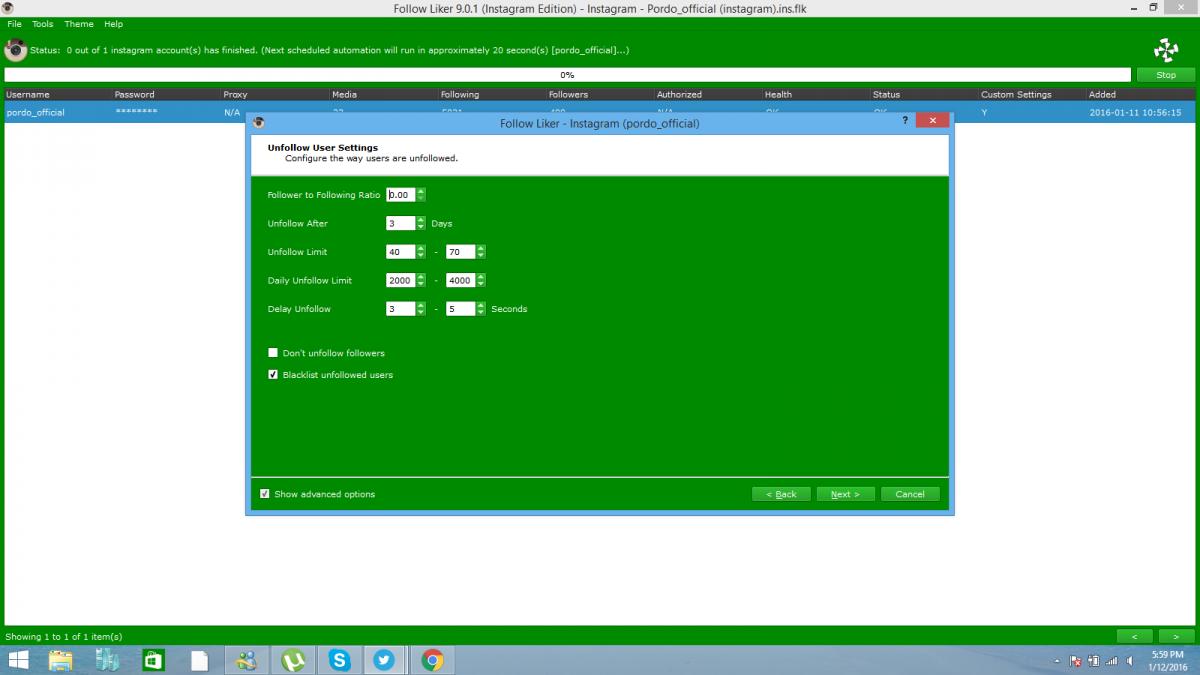Uncheck Blacklist unfollowed users
This screenshot has width=1200, height=675.
[273, 375]
